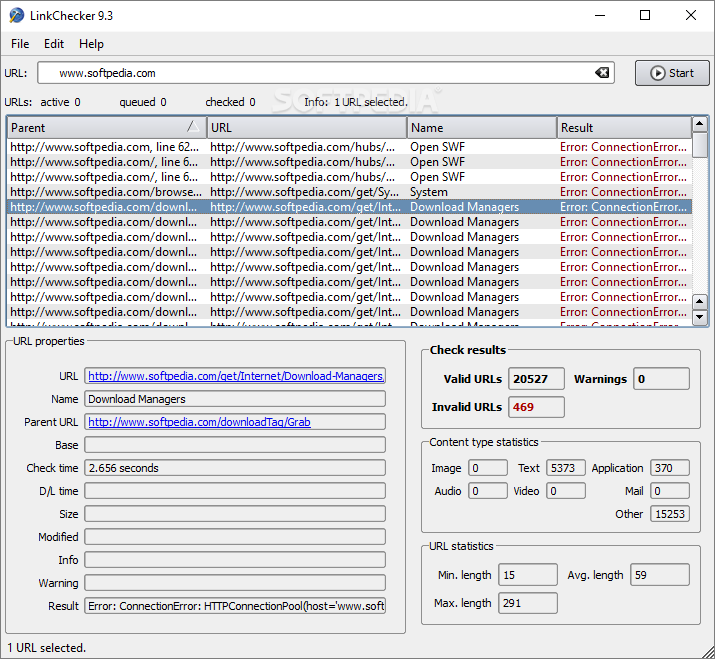
Task: Open the Parent URL downloadTag/Grab link
Action: pos(199,422)
